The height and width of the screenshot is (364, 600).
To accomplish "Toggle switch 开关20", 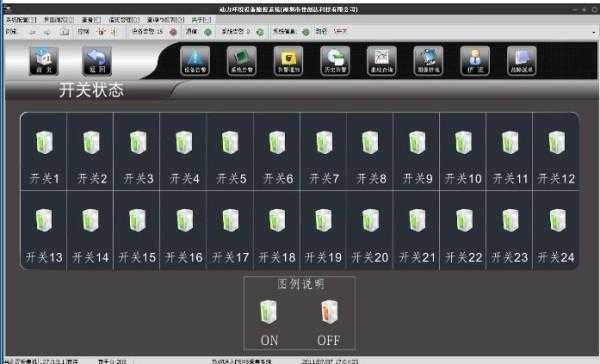I will coord(370,220).
